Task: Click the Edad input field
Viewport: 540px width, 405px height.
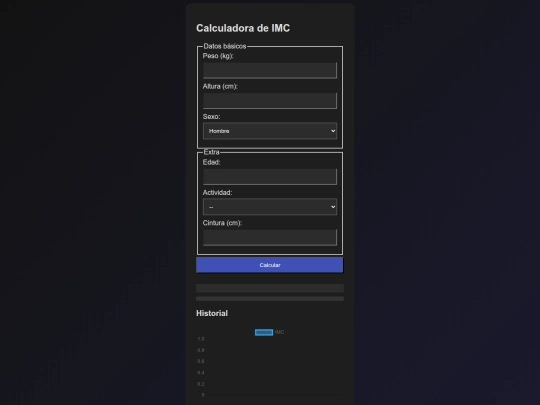Action: click(270, 177)
